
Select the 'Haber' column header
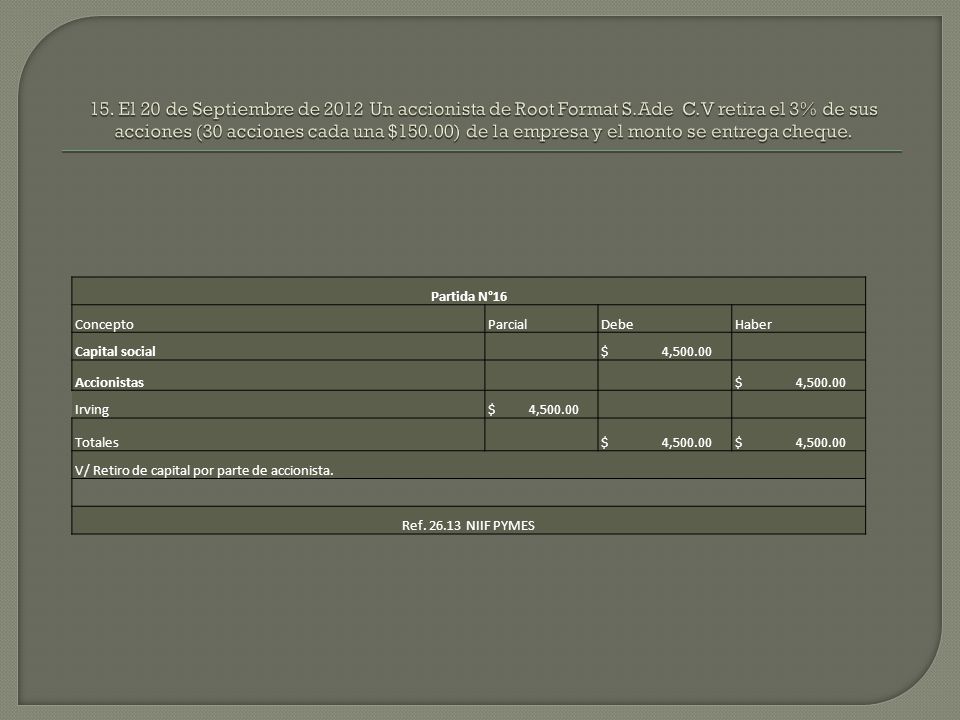[x=753, y=324]
